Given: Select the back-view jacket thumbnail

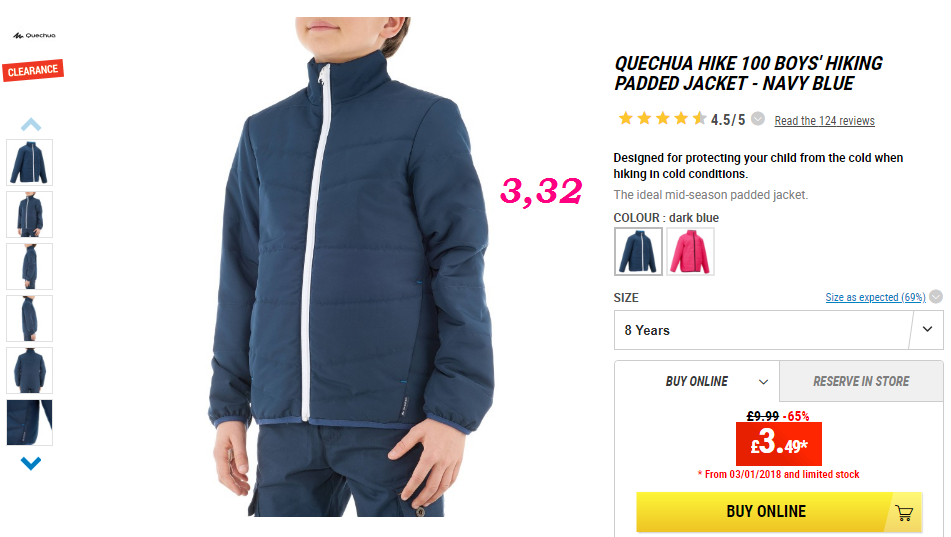Looking at the screenshot, I should point(30,371).
